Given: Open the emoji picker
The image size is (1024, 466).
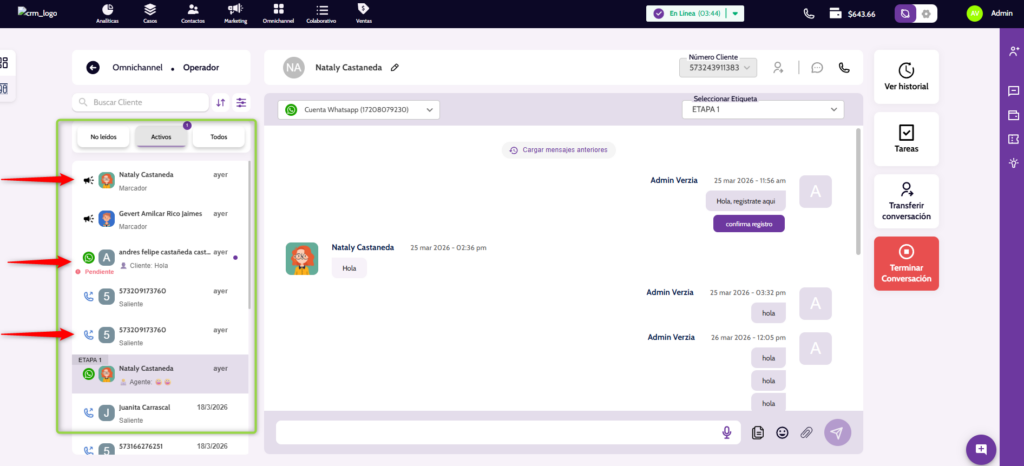Looking at the screenshot, I should coord(782,432).
